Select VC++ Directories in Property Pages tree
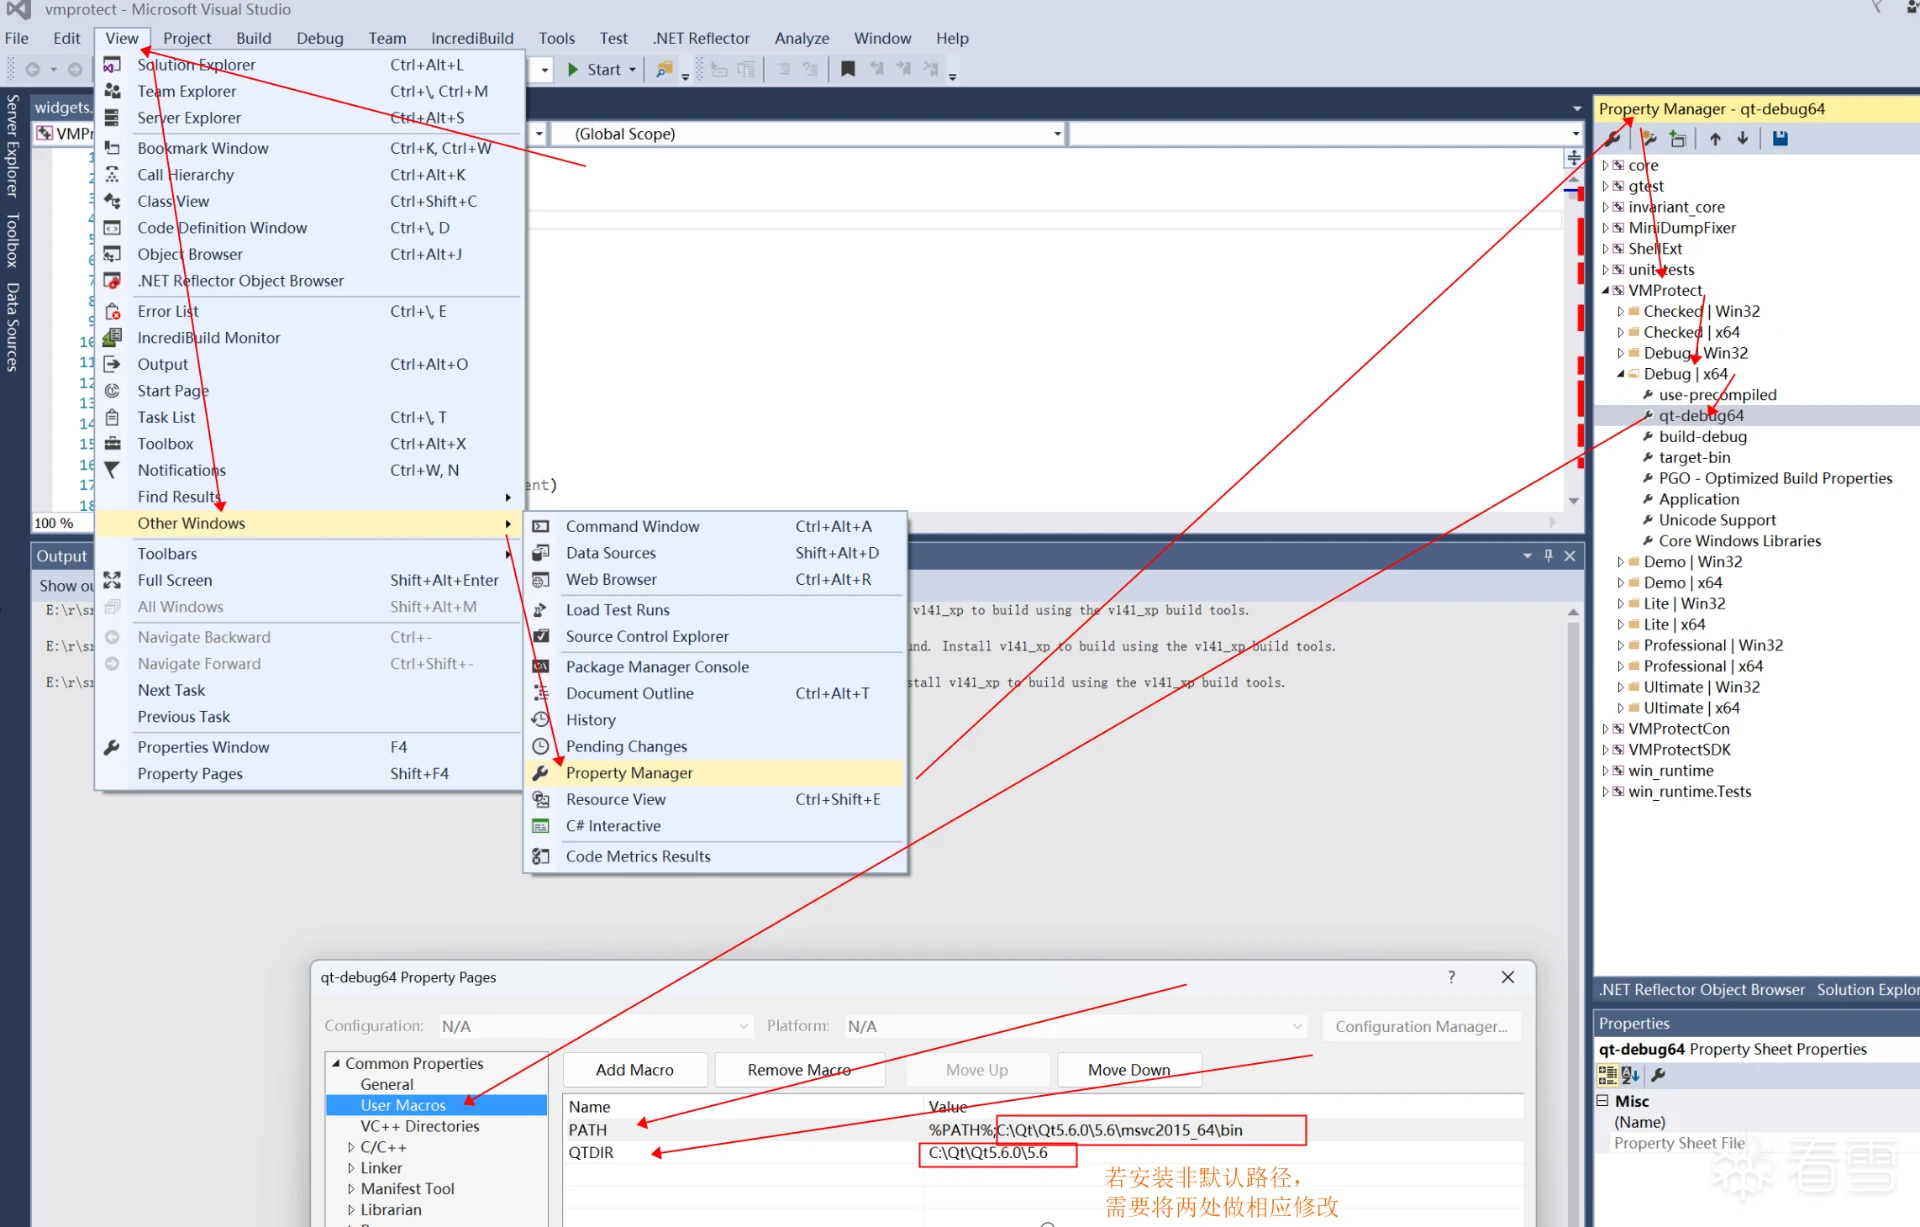The image size is (1920, 1227). click(420, 1126)
